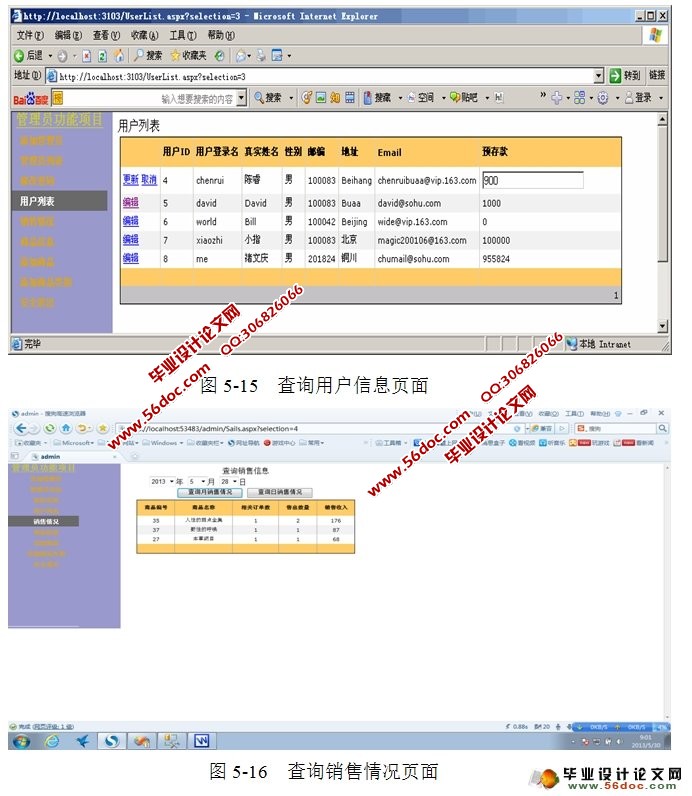Go to IE Home page icon
The height and width of the screenshot is (796, 692).
coord(119,56)
